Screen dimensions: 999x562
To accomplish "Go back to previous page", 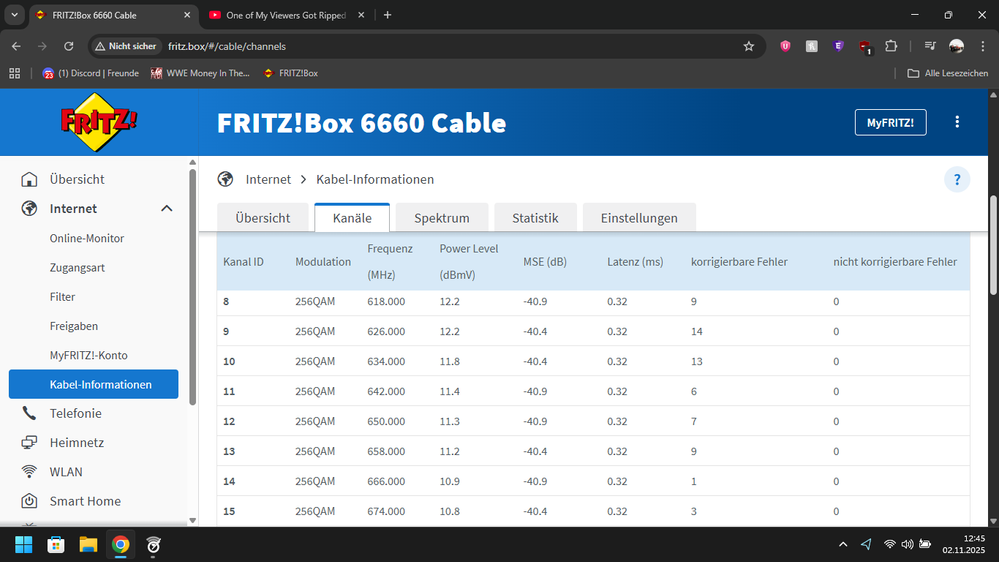I will [x=17, y=46].
